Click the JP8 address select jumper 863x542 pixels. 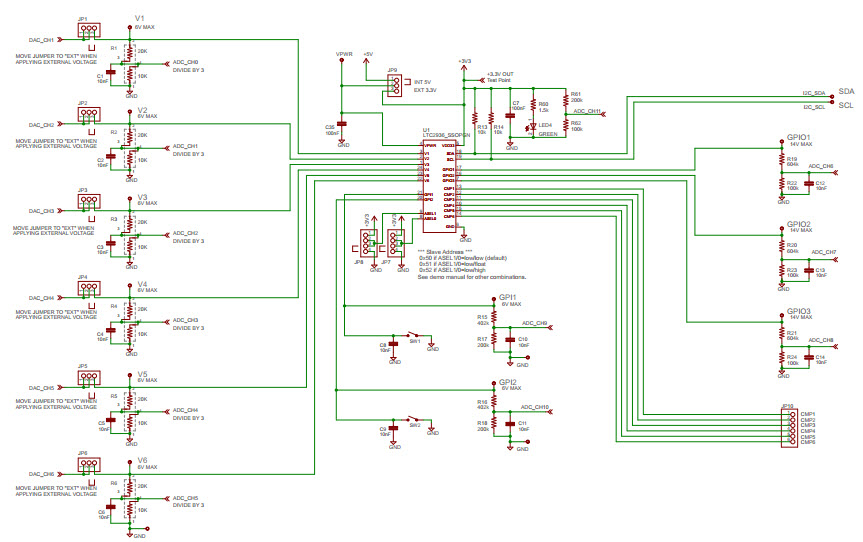point(366,243)
